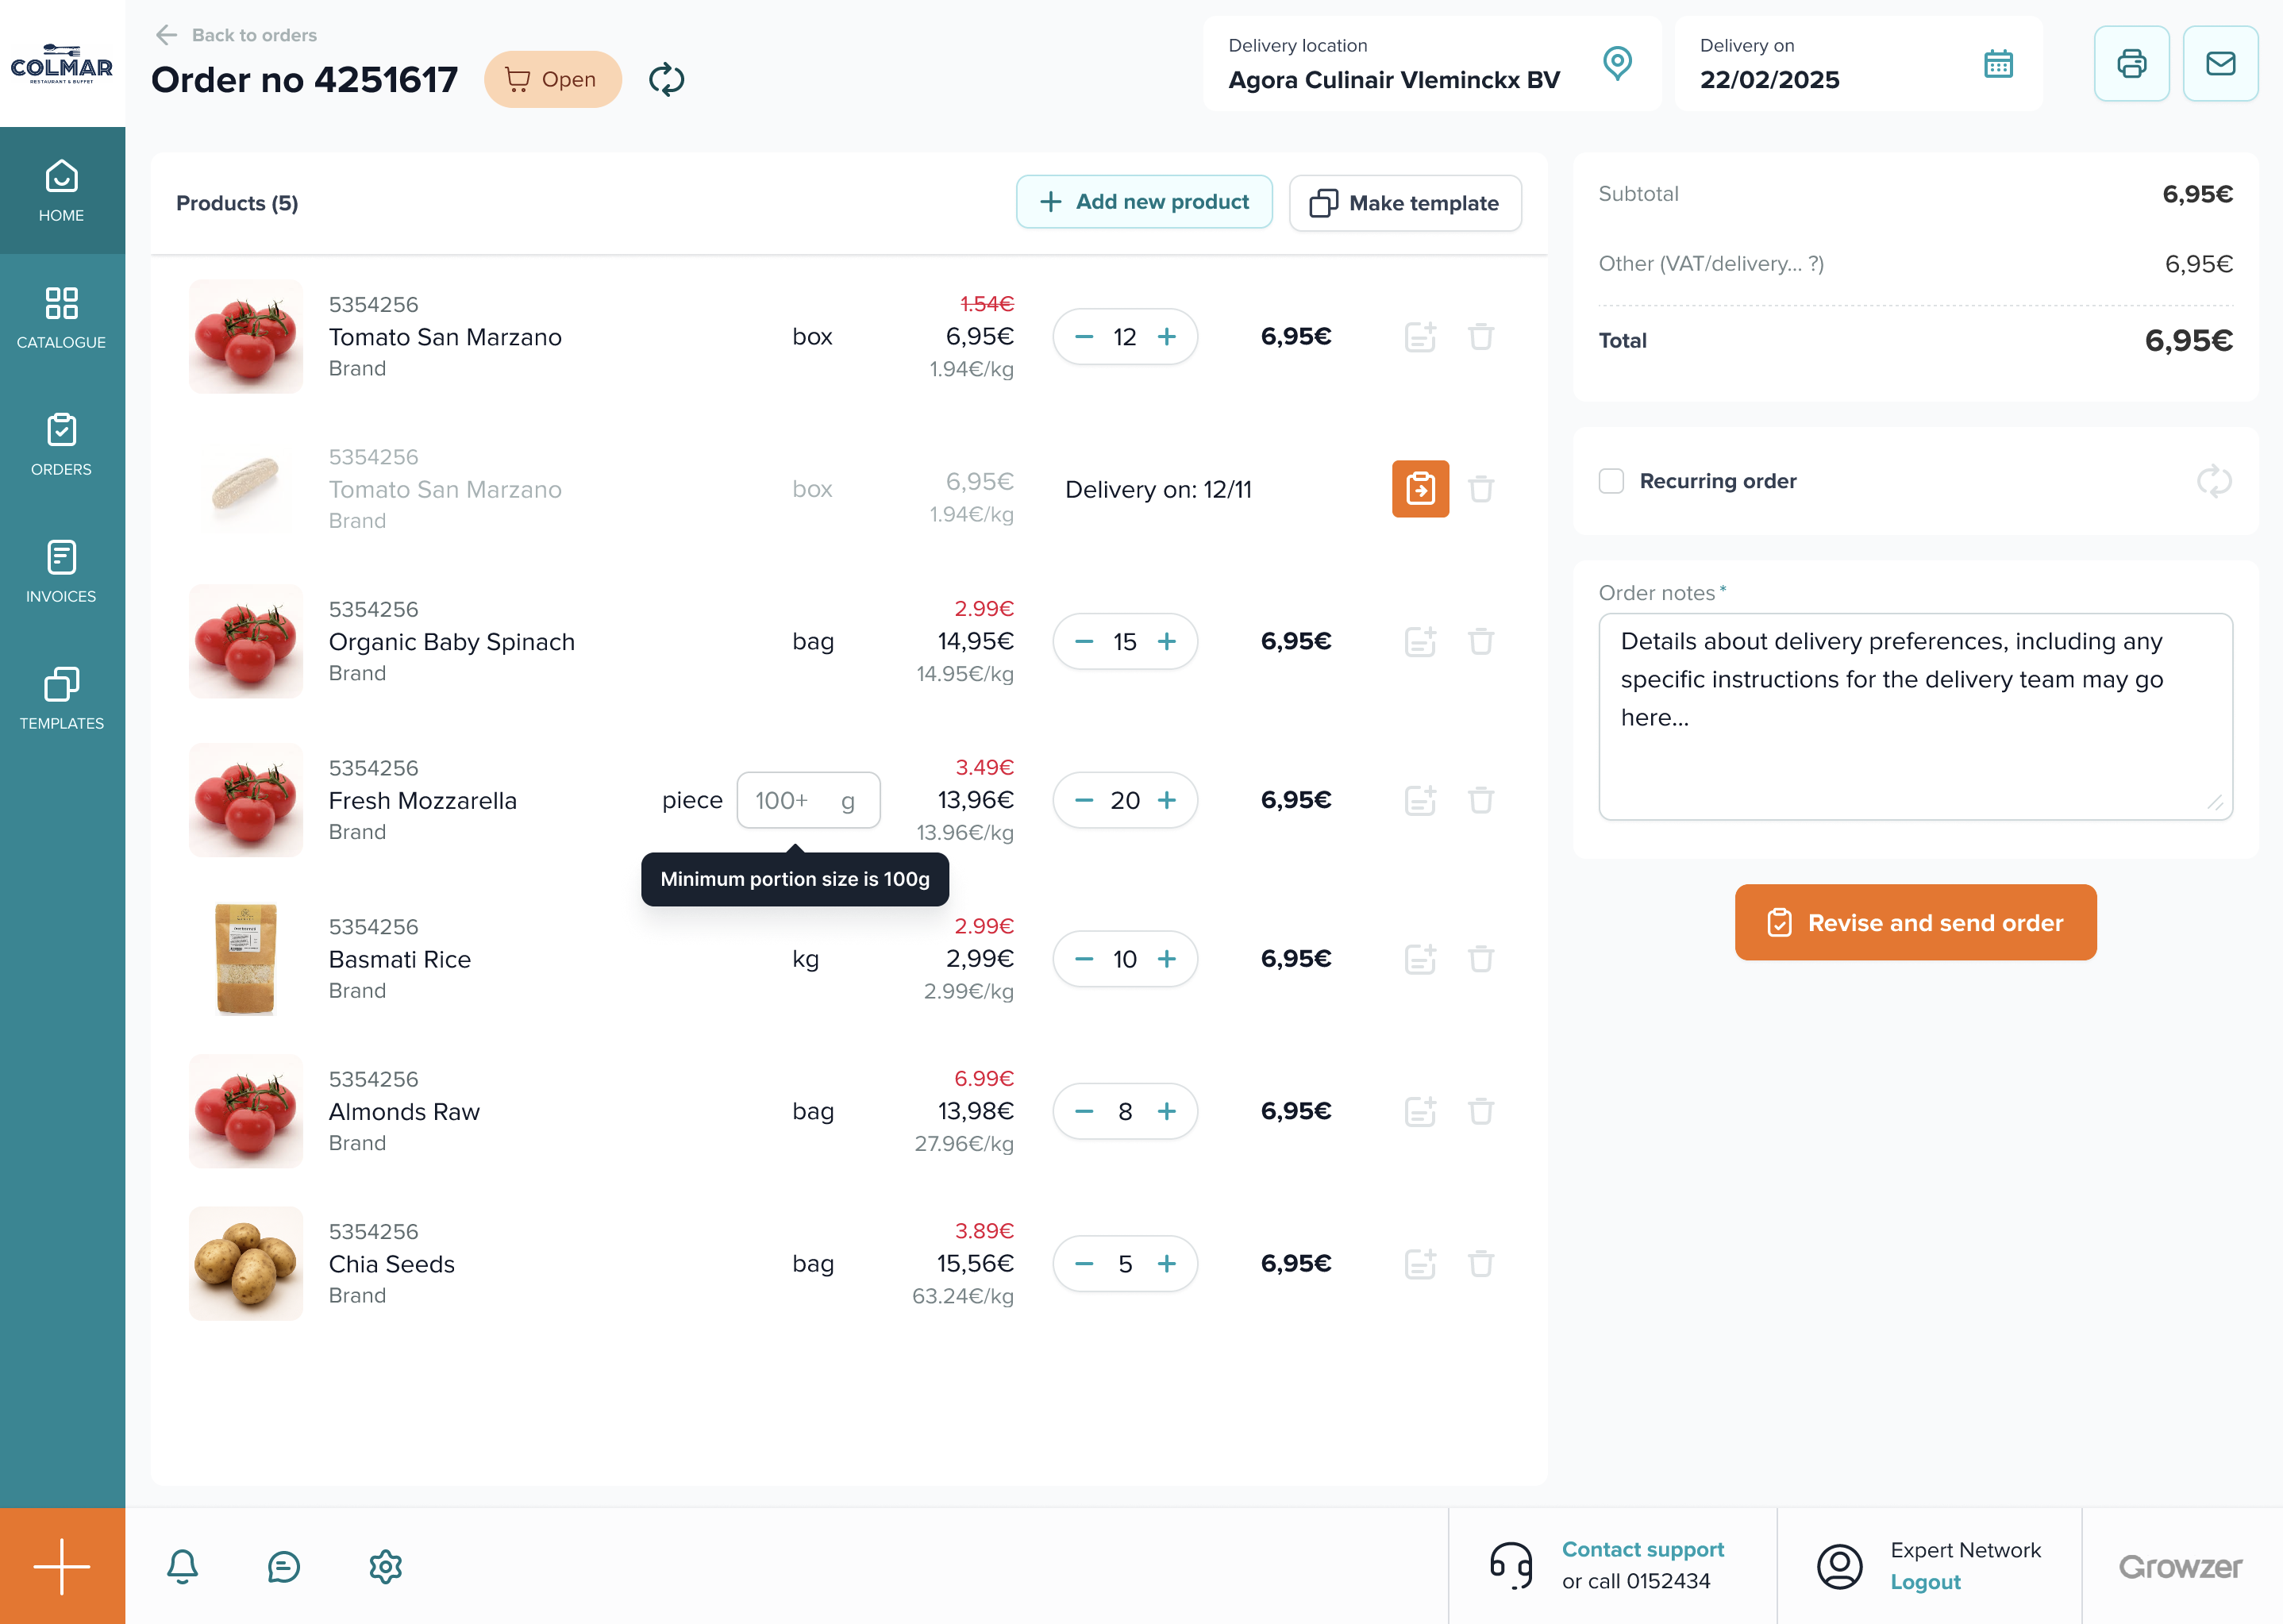Open Chia Seeds product thumbnail
This screenshot has height=1624, width=2283.
point(246,1264)
